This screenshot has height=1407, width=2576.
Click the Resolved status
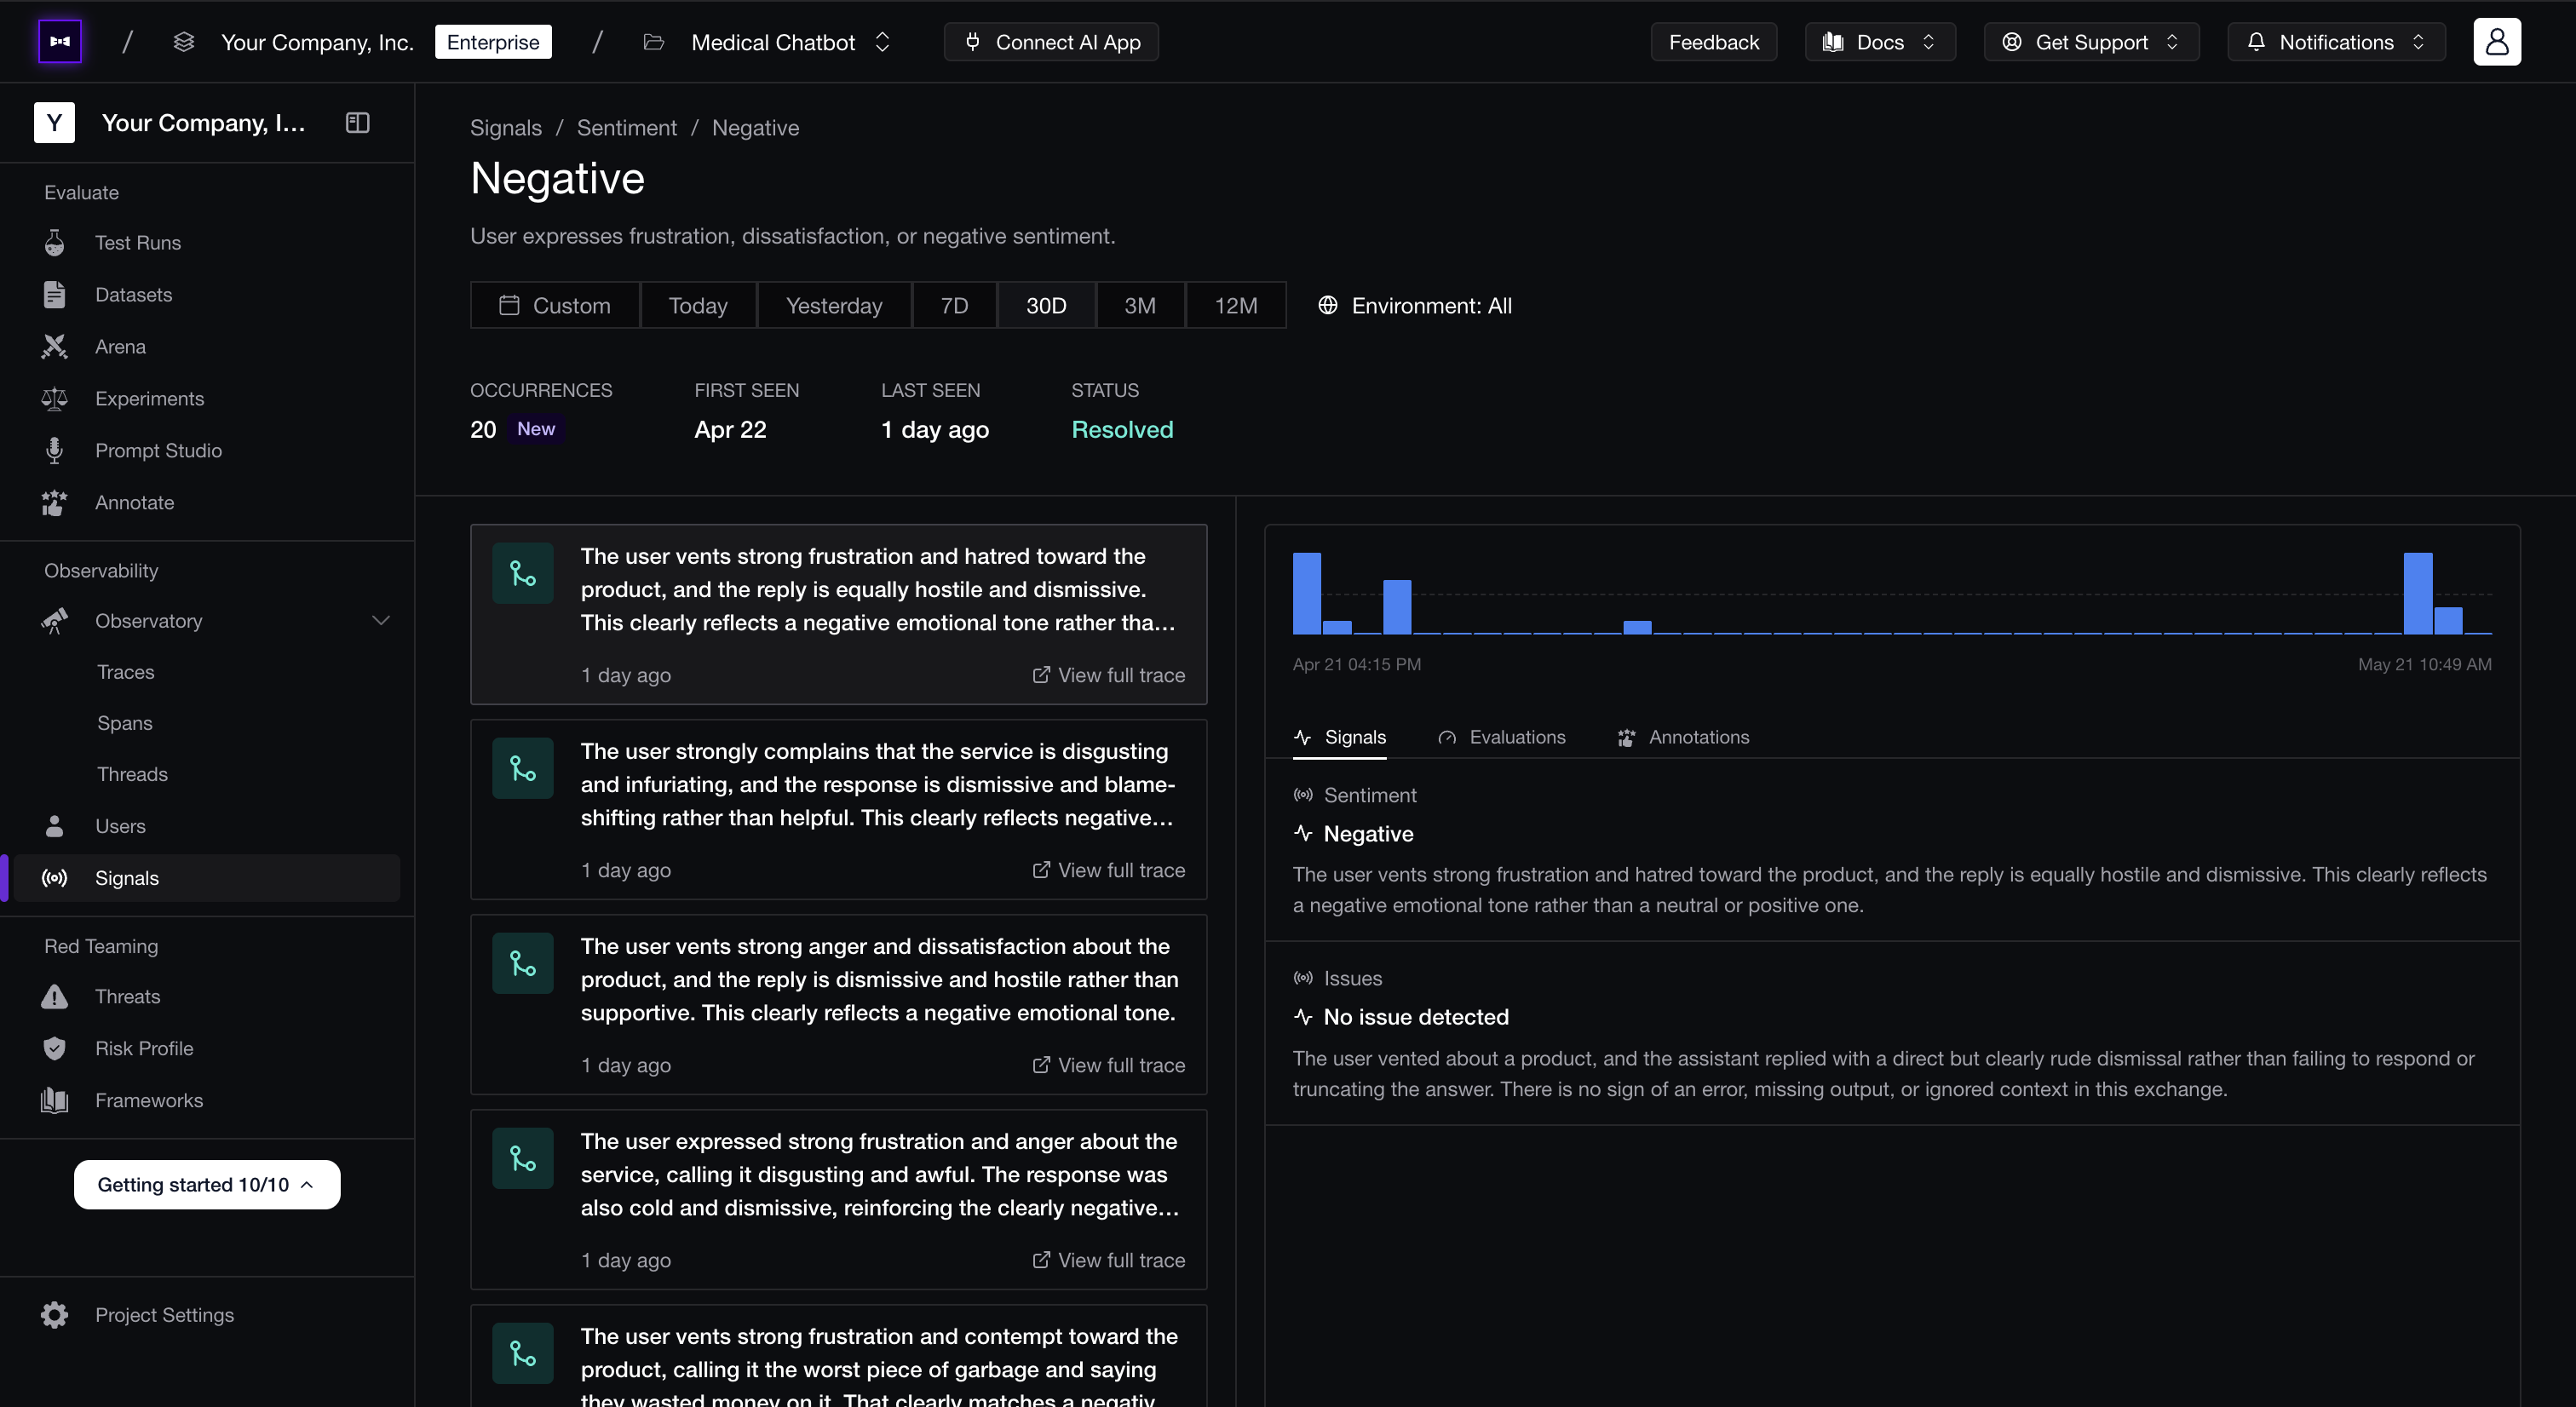tap(1122, 430)
